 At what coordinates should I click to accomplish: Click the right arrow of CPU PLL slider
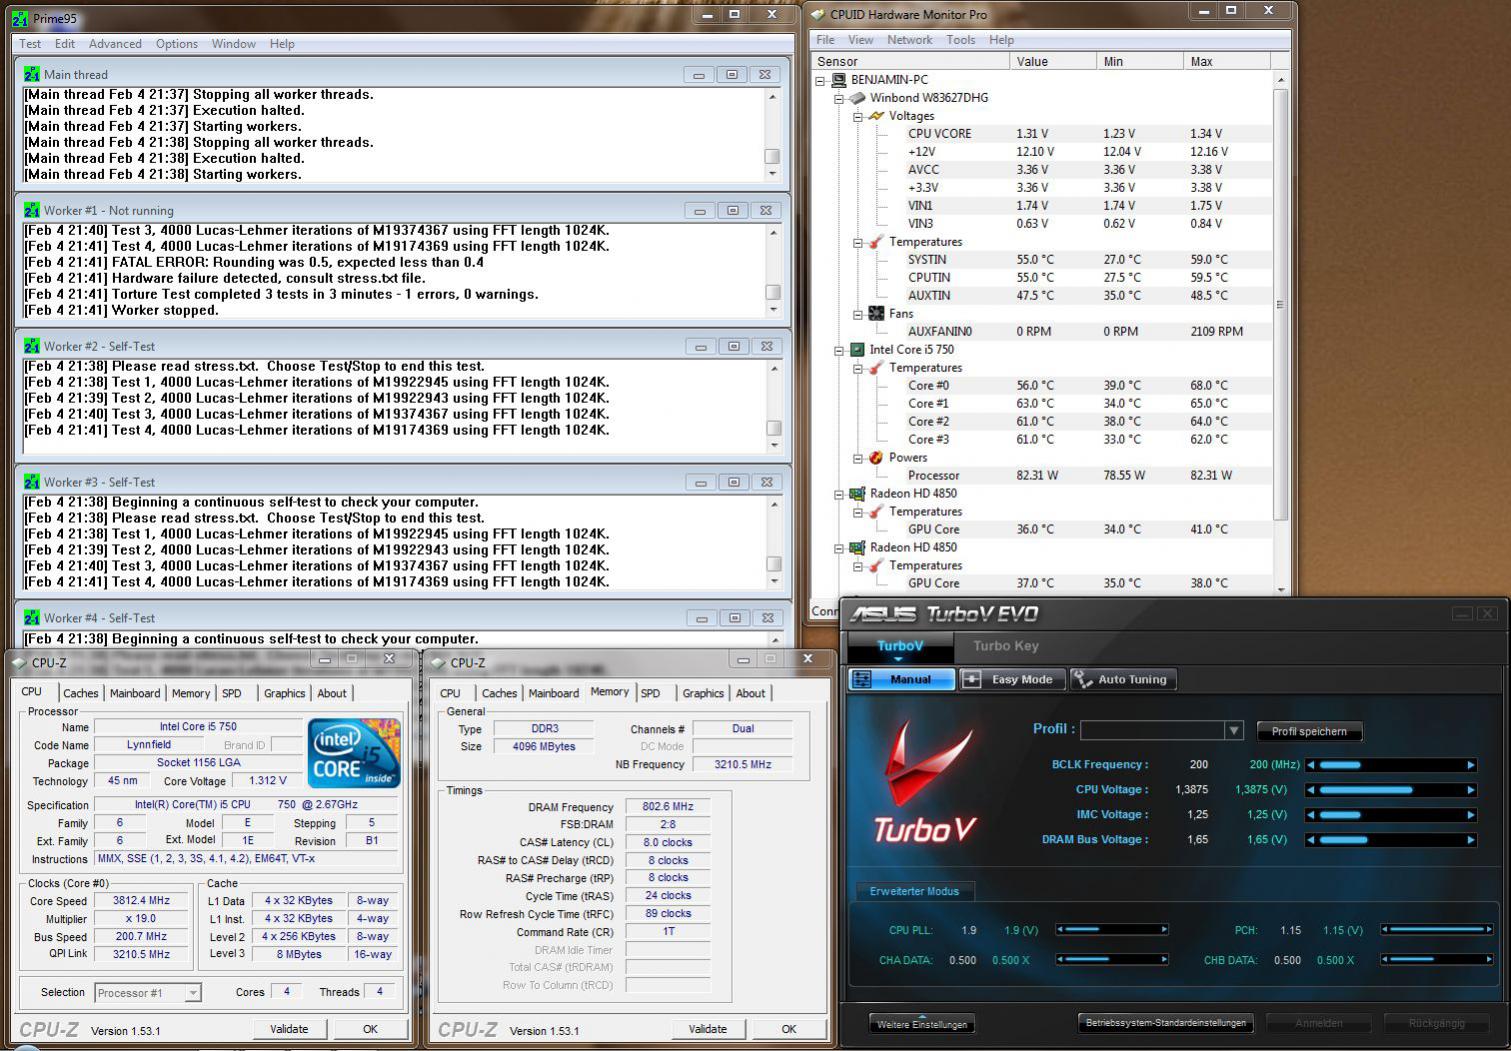click(x=1164, y=930)
